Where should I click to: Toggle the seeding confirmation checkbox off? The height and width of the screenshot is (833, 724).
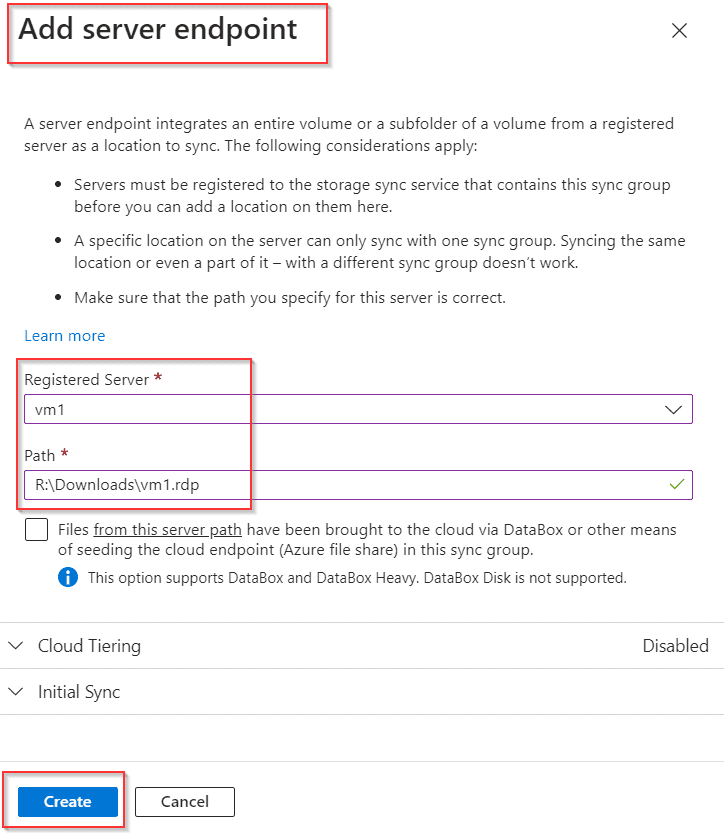pyautogui.click(x=36, y=529)
